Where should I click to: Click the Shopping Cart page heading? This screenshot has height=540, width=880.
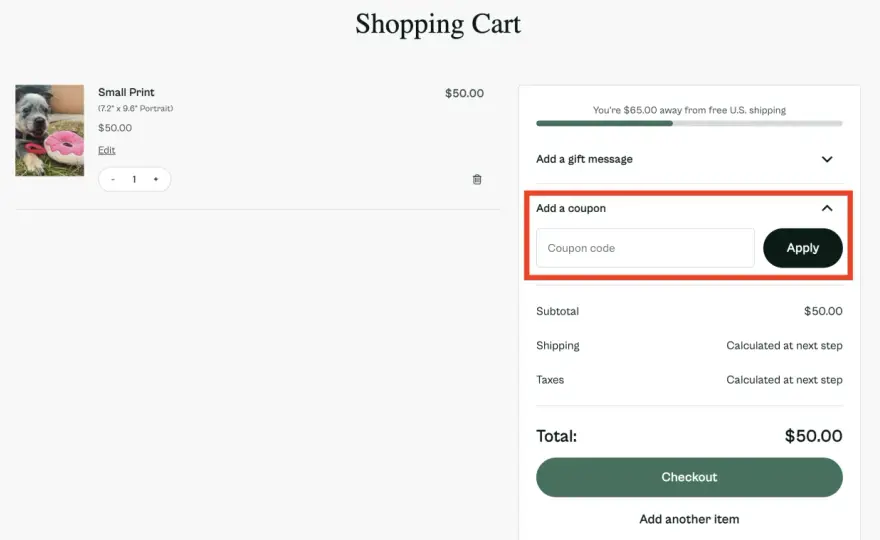438,24
